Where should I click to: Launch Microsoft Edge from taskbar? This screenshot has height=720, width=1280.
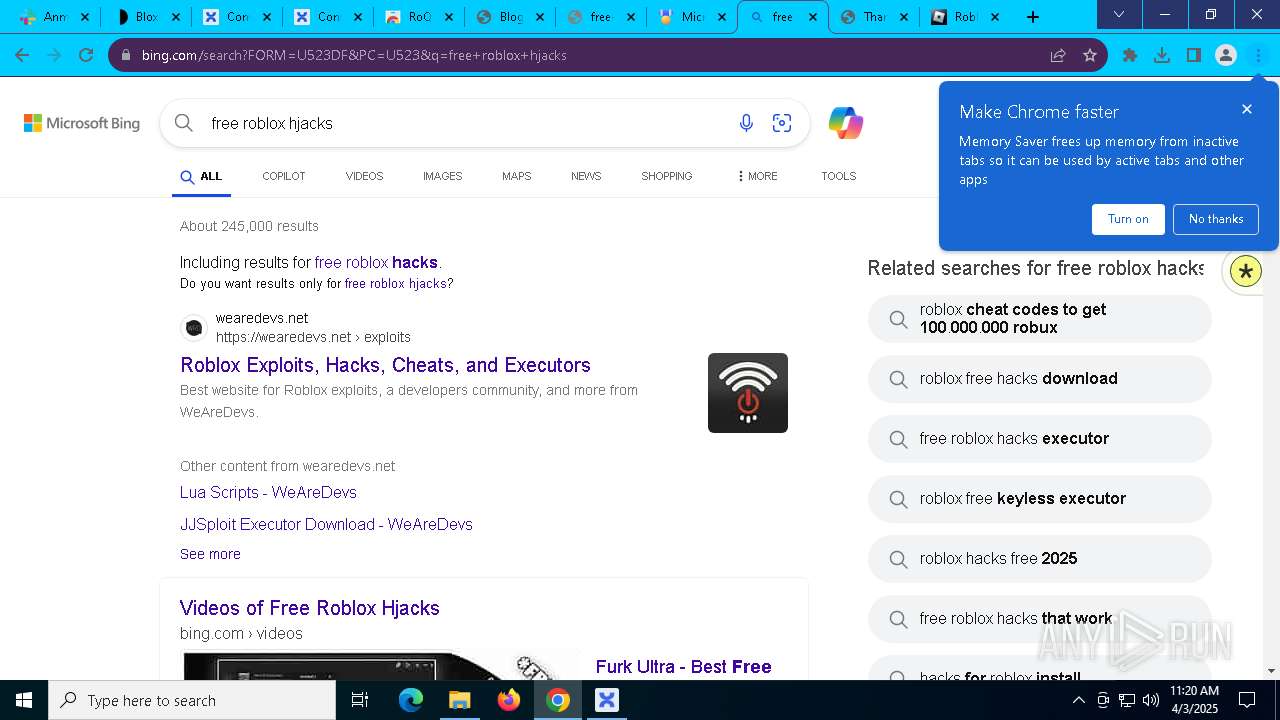(411, 700)
